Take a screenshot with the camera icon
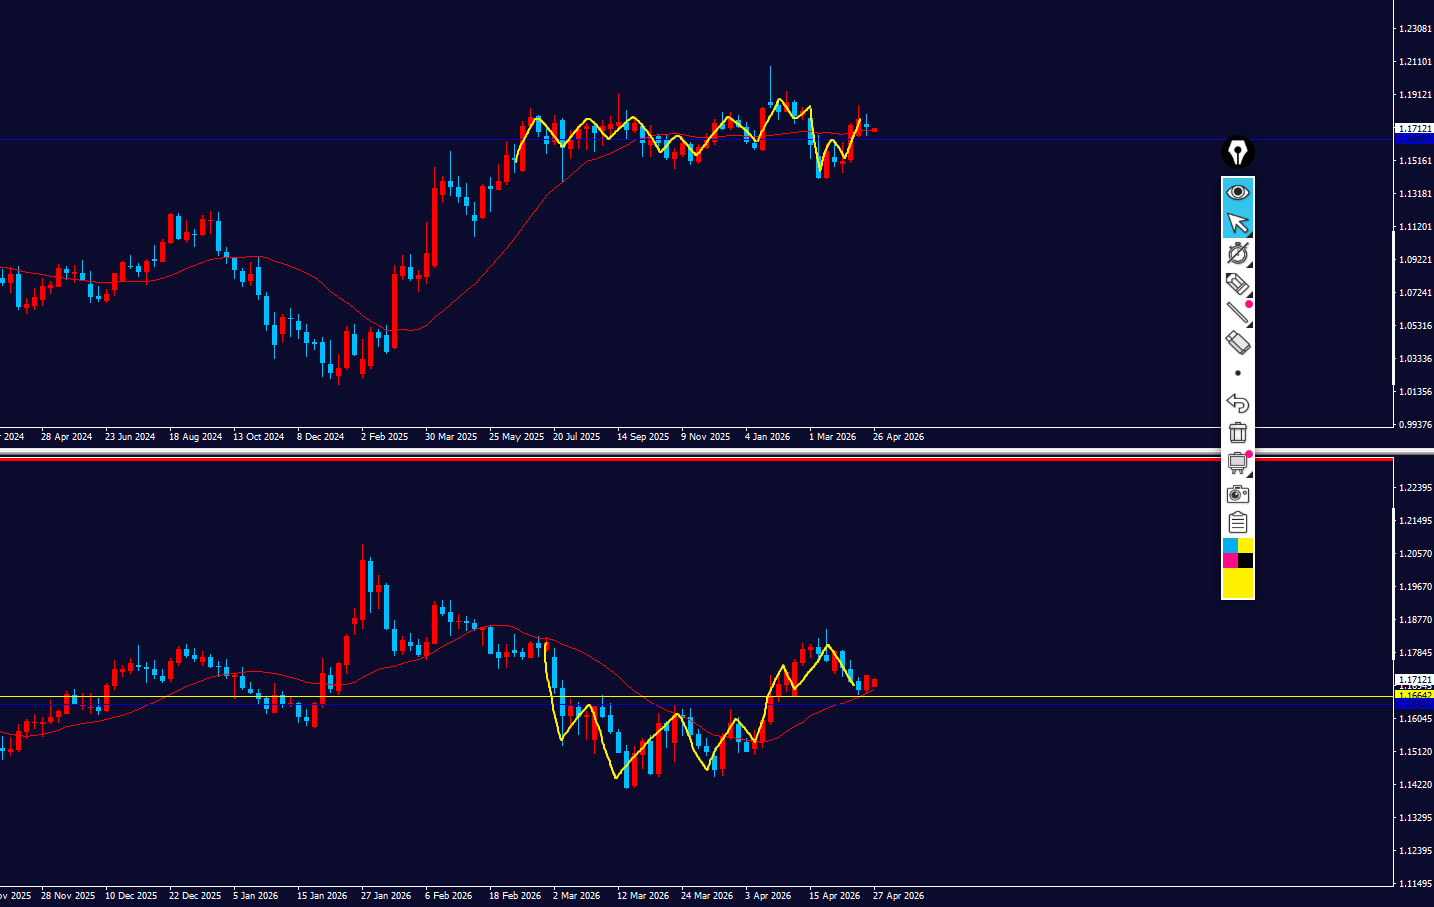 tap(1238, 493)
